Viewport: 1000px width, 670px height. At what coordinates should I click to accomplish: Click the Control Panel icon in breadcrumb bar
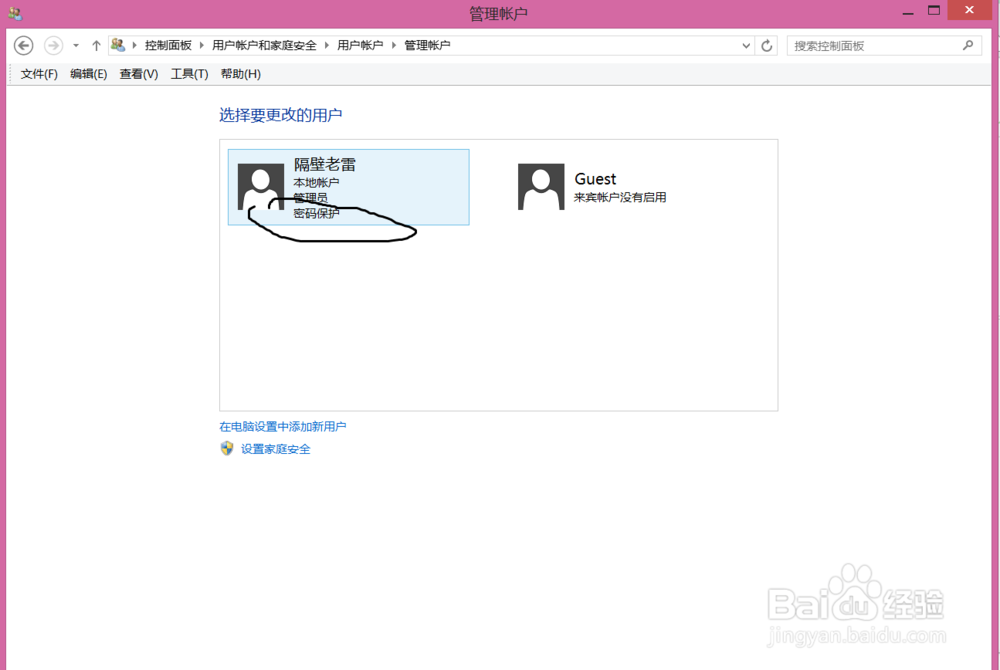tap(118, 45)
